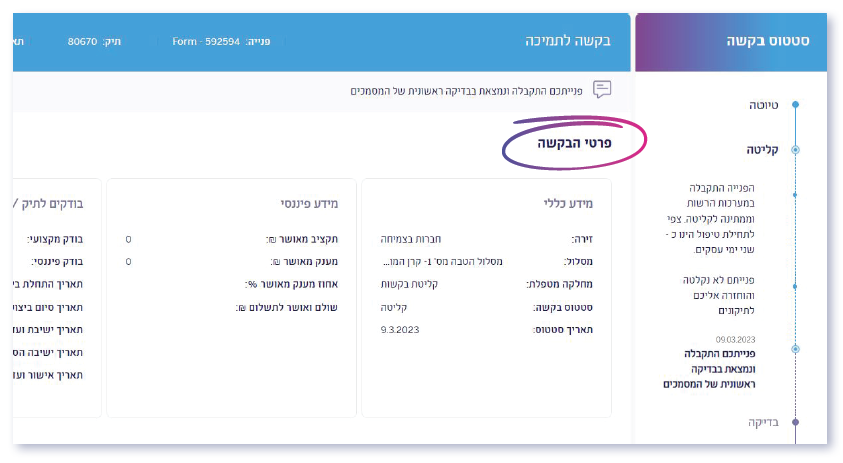
Task: Open the קליטה stage label
Action: click(x=761, y=149)
